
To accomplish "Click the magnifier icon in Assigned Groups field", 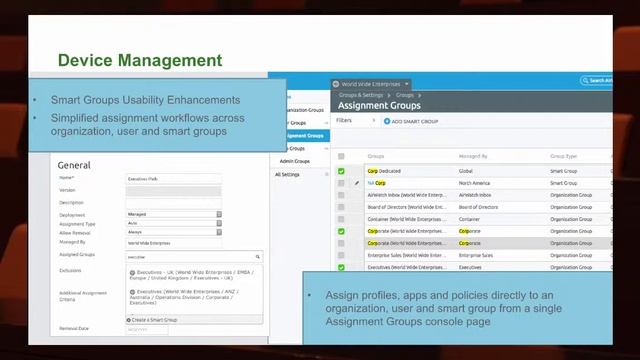I will point(258,257).
